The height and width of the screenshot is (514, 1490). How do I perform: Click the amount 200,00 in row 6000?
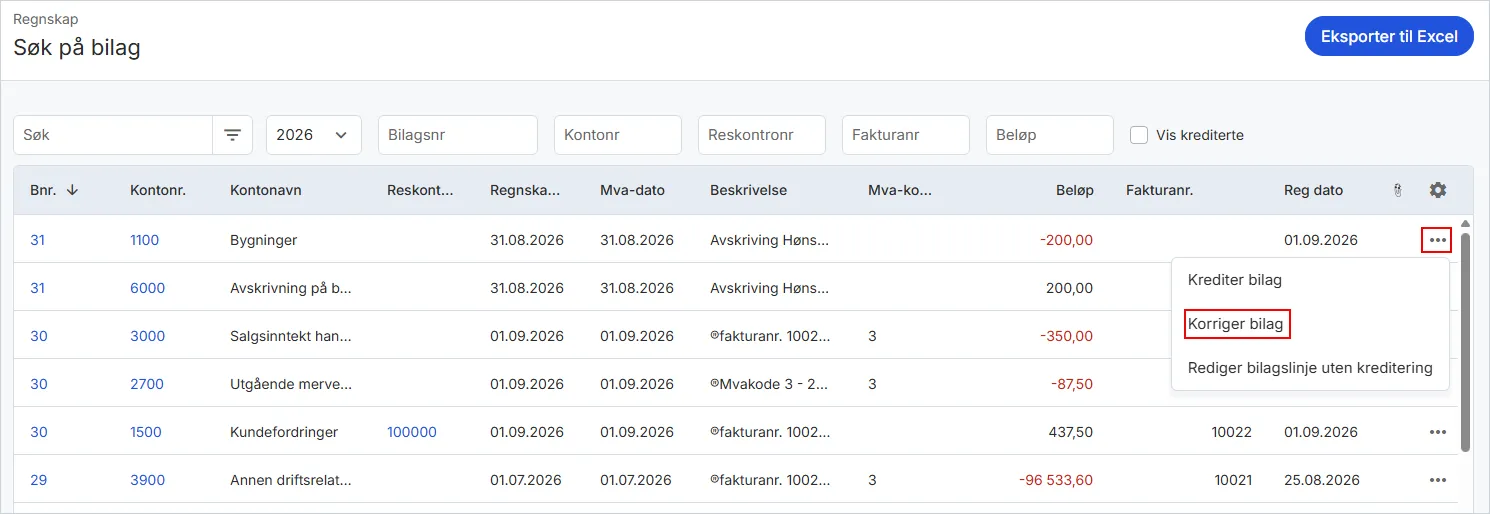pos(1070,288)
